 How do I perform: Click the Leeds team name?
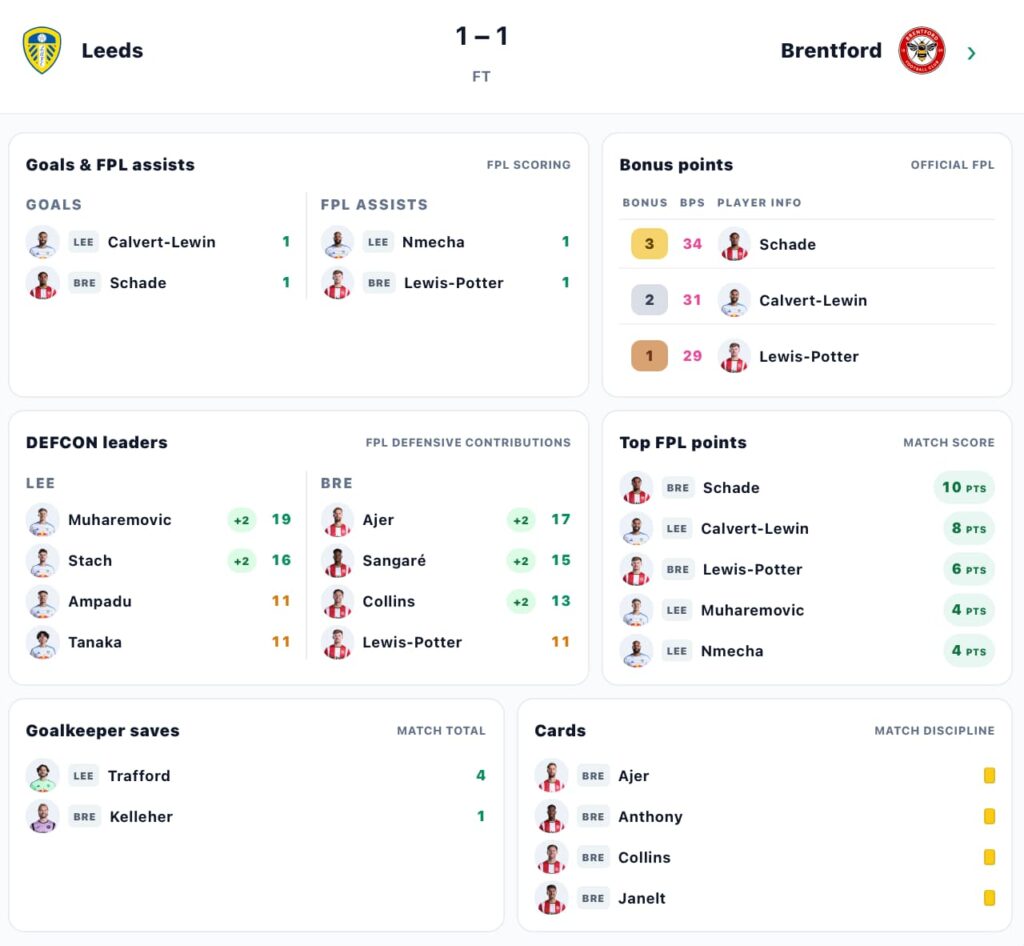click(x=112, y=50)
